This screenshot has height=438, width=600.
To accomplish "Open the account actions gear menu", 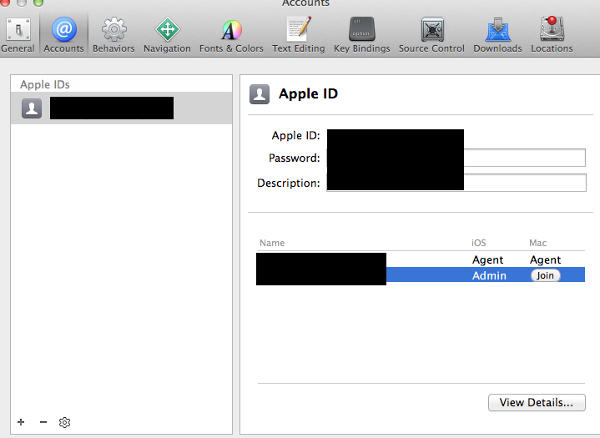I will coord(64,422).
